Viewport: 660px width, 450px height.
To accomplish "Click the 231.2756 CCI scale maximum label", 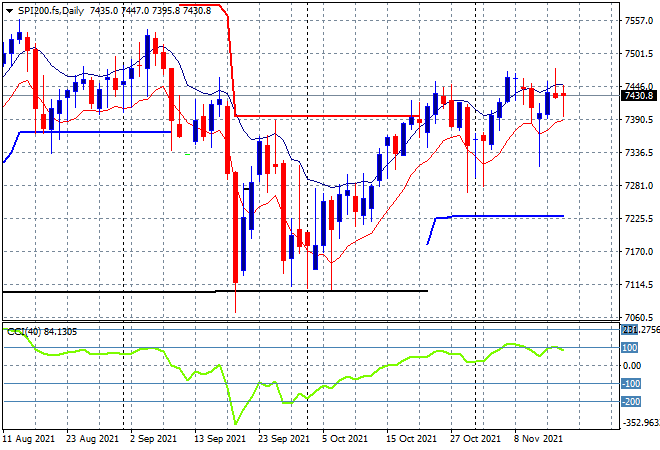I will pos(640,330).
